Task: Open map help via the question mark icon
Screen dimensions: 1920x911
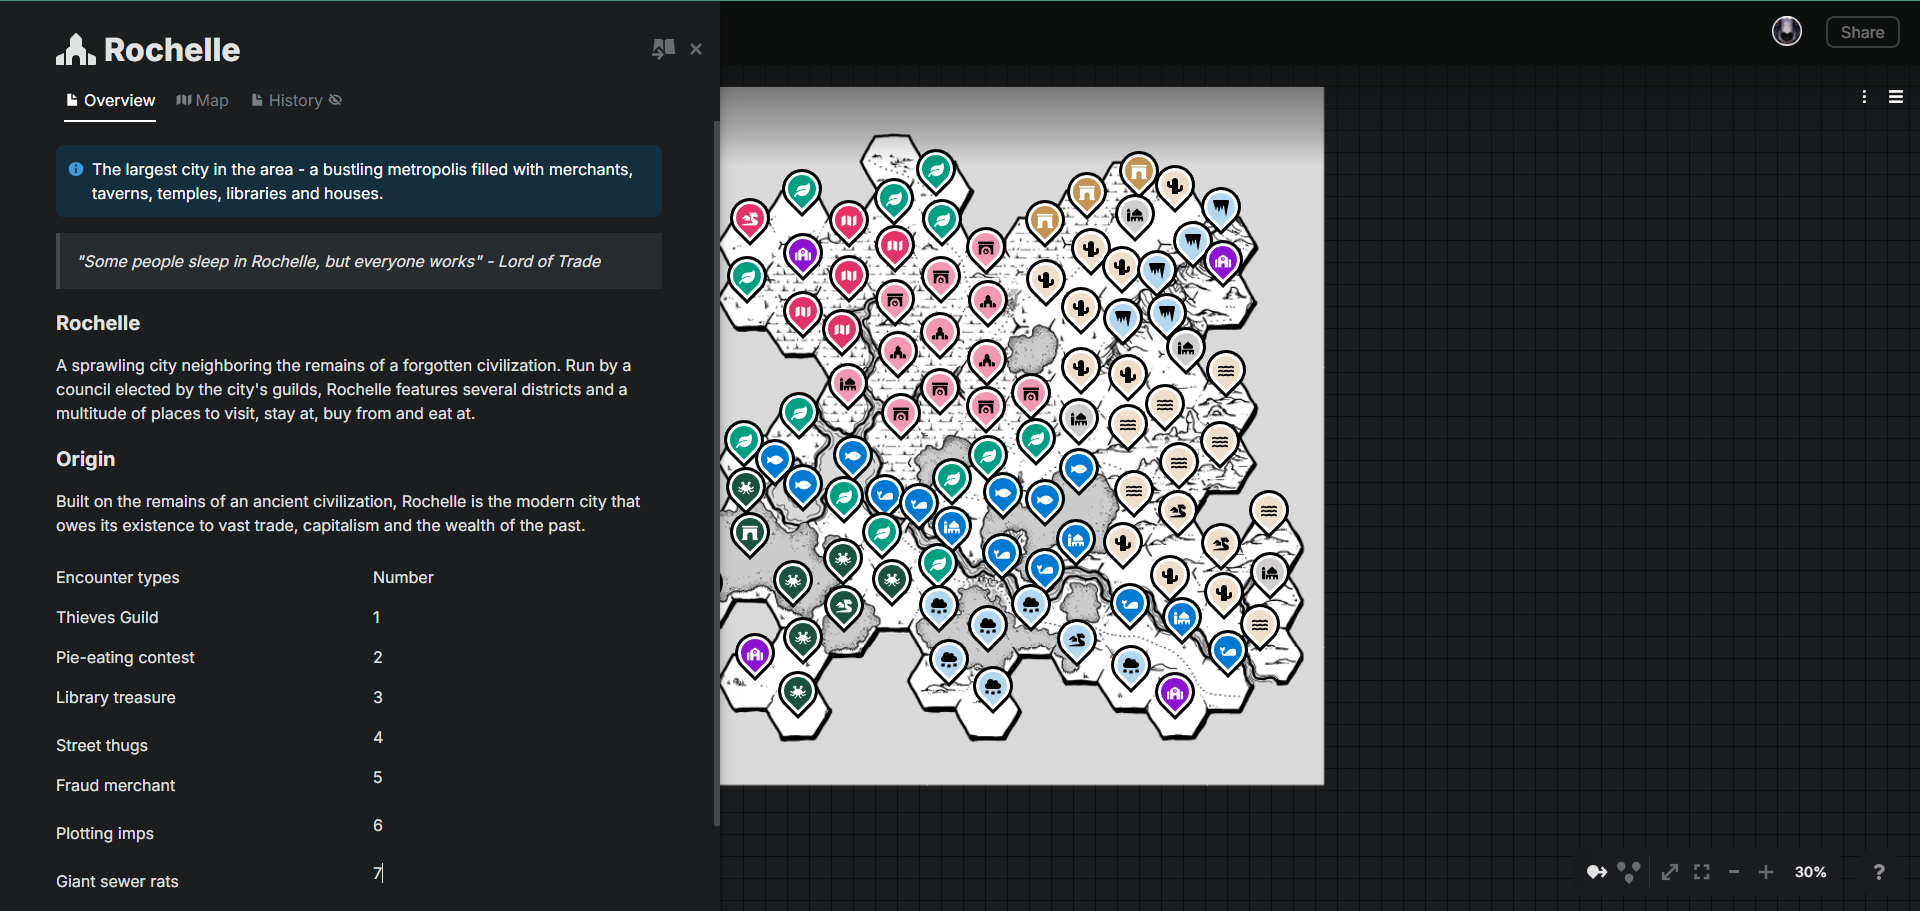Action: [1880, 872]
